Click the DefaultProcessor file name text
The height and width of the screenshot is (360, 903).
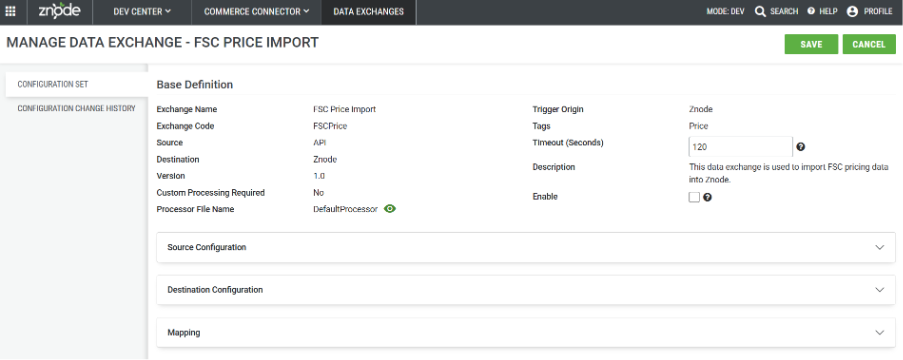[346, 209]
